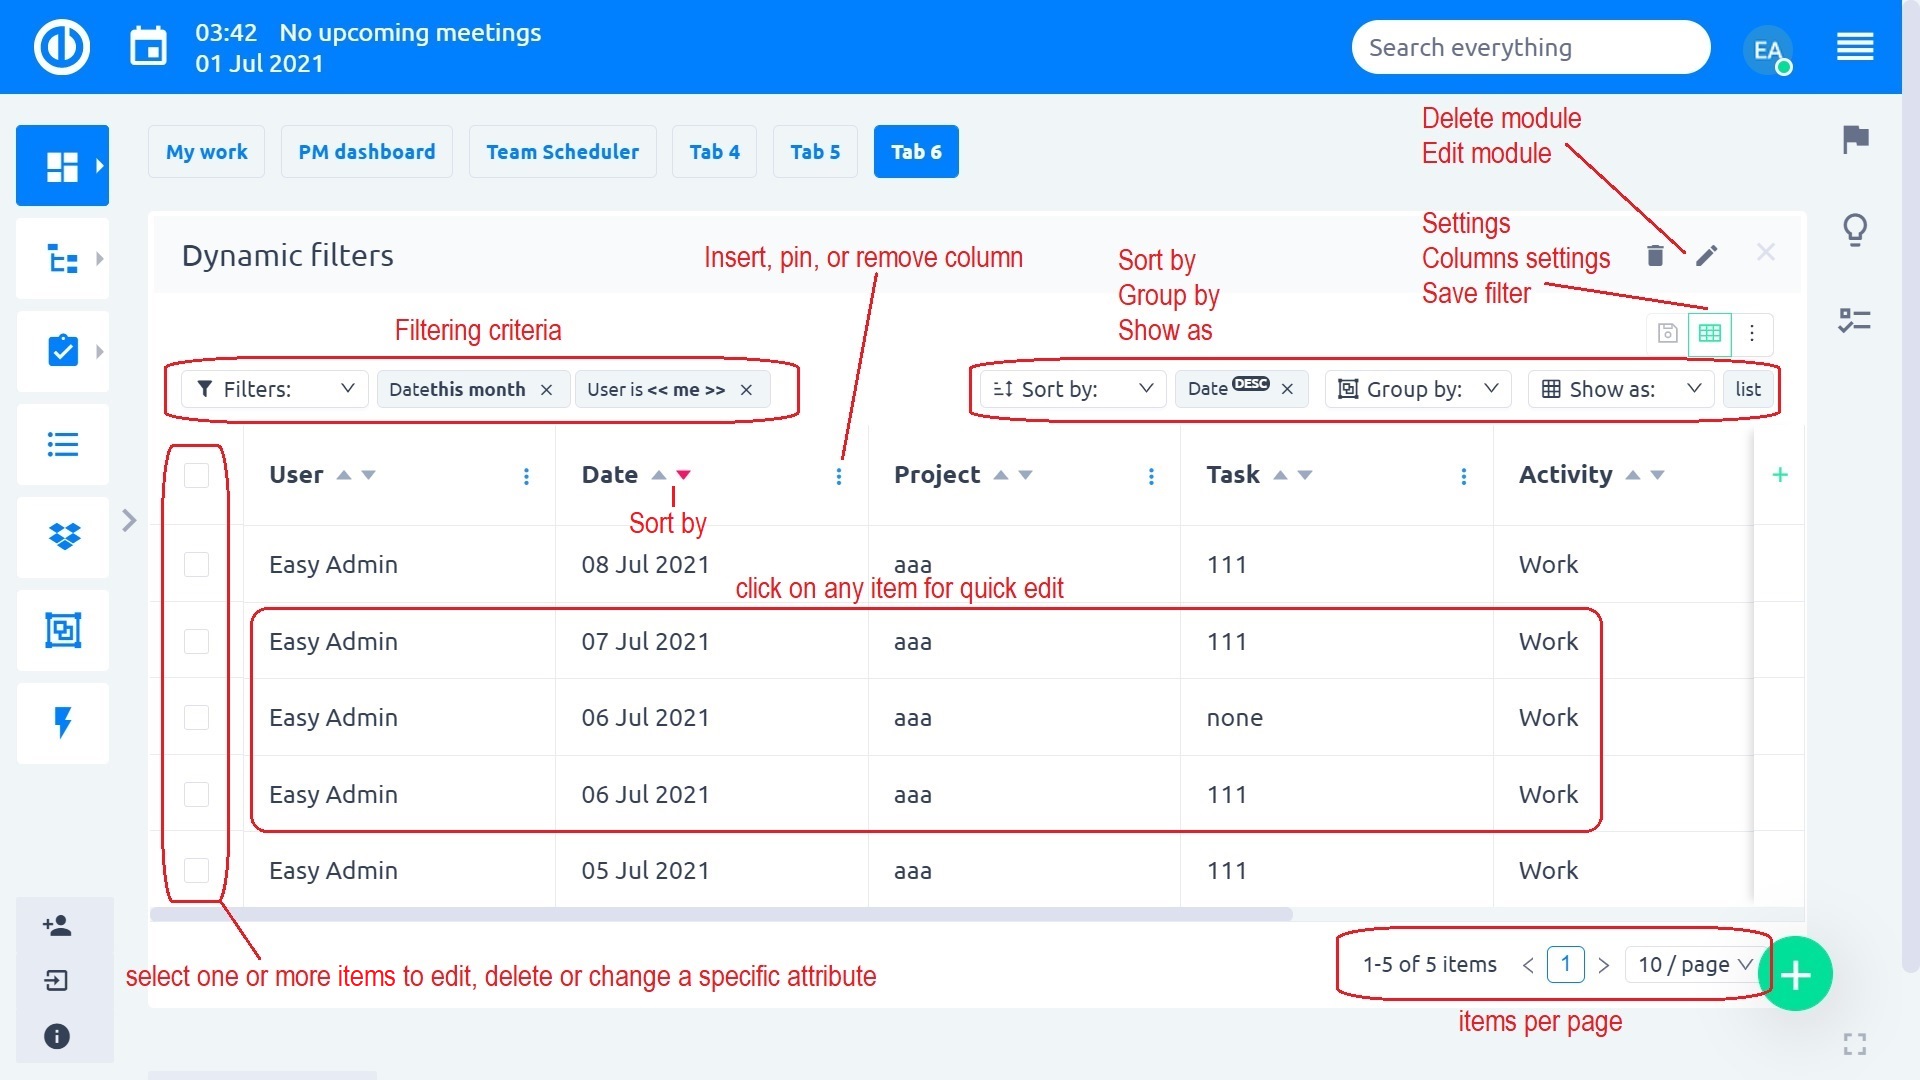Click the trash Delete module icon
The width and height of the screenshot is (1920, 1080).
1655,256
